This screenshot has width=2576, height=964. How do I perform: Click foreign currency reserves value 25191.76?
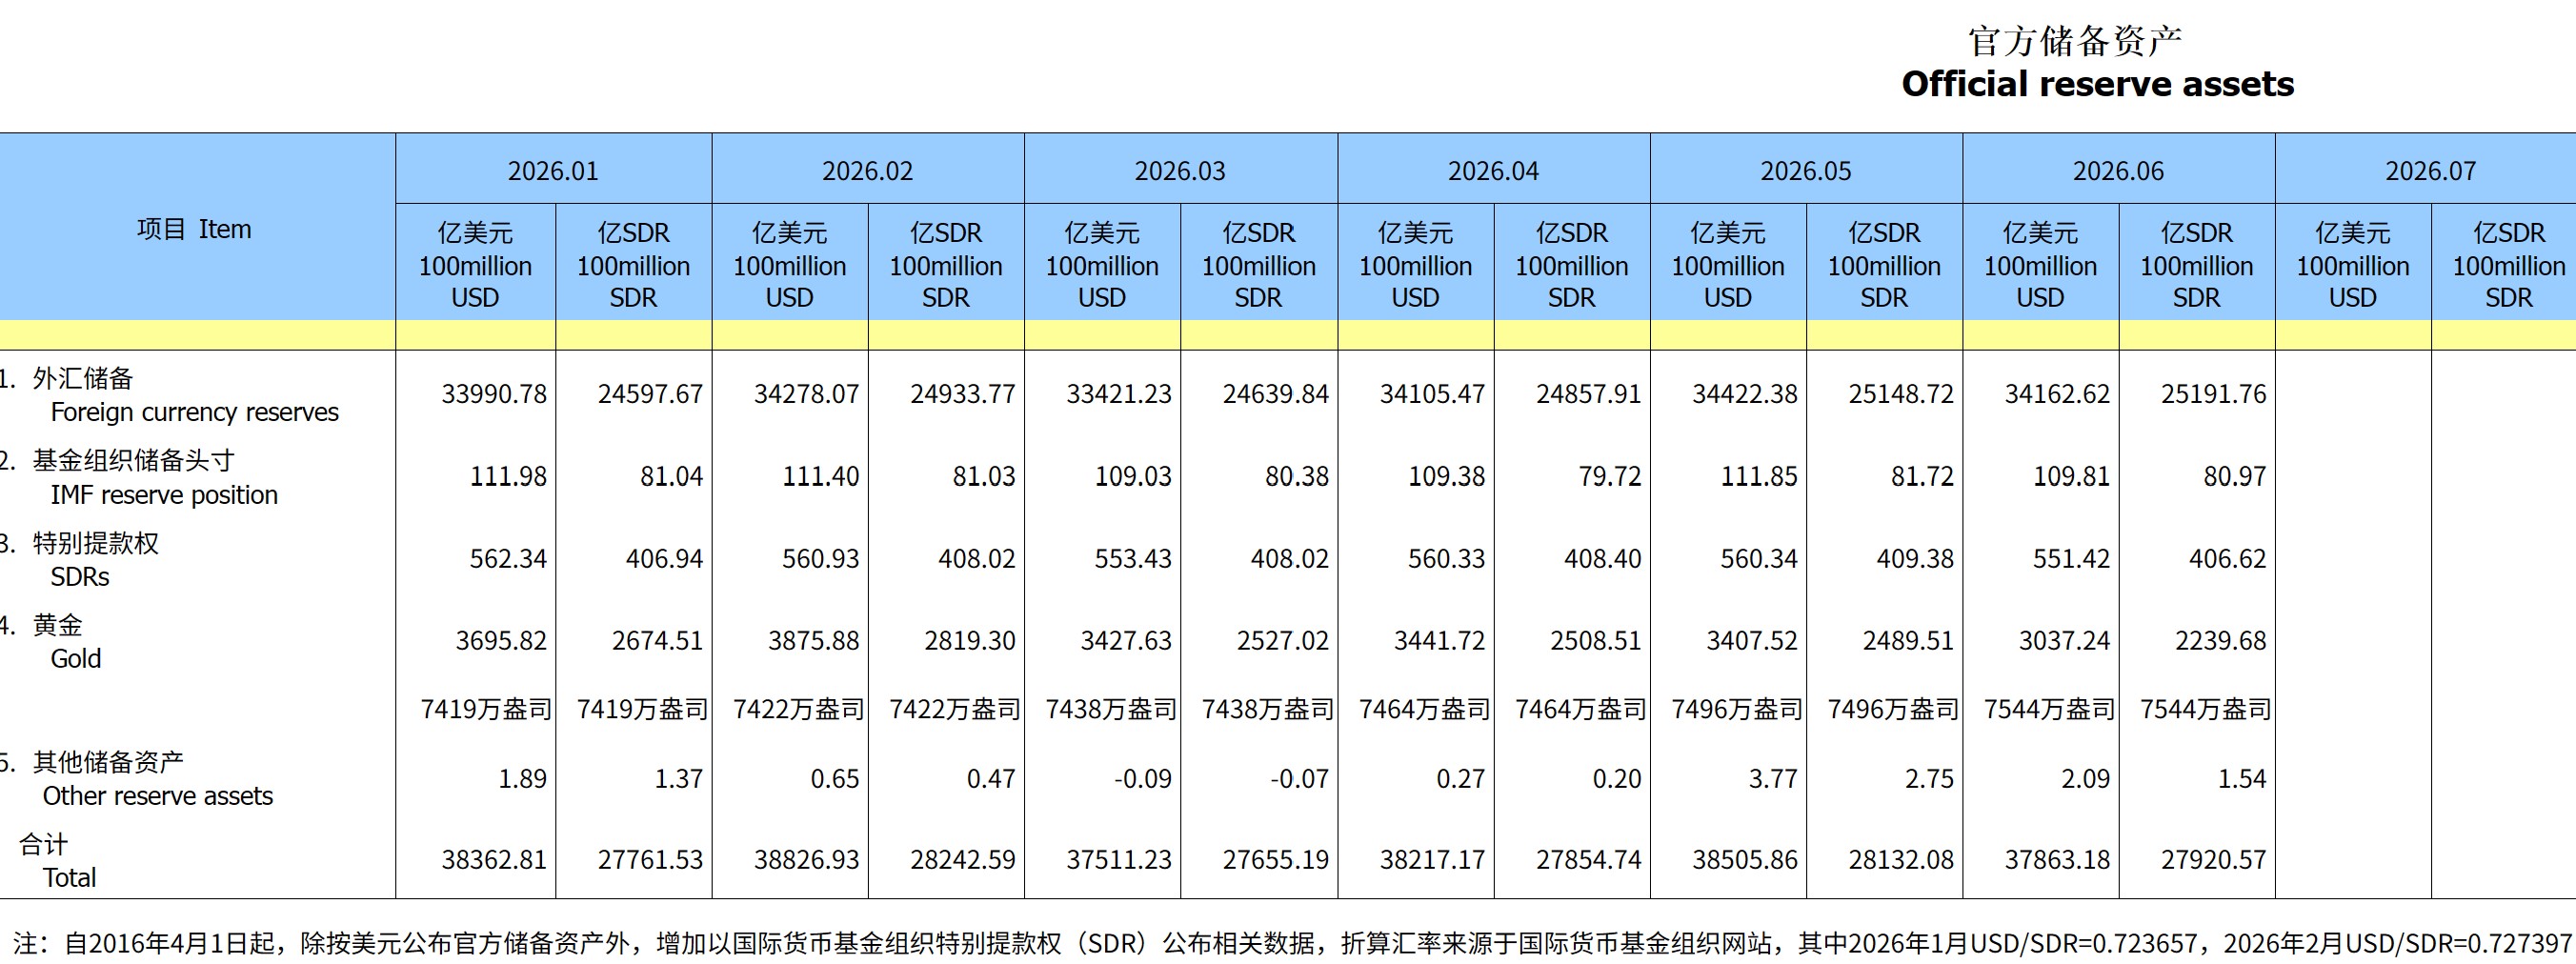(2213, 394)
